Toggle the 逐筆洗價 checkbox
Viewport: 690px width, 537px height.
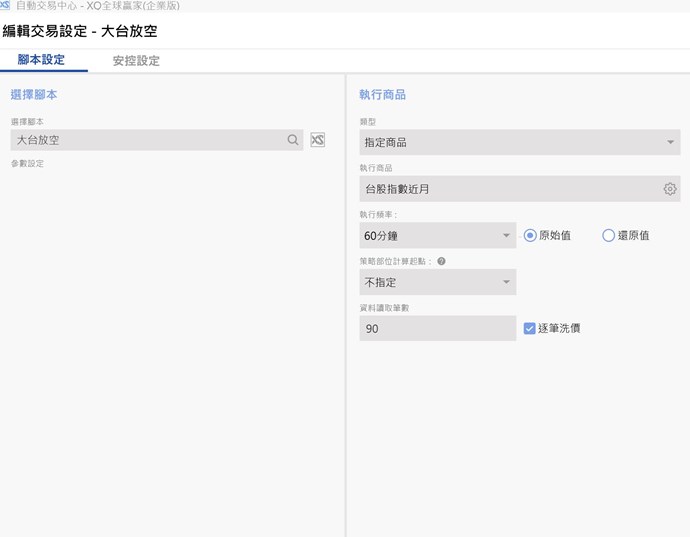click(530, 328)
